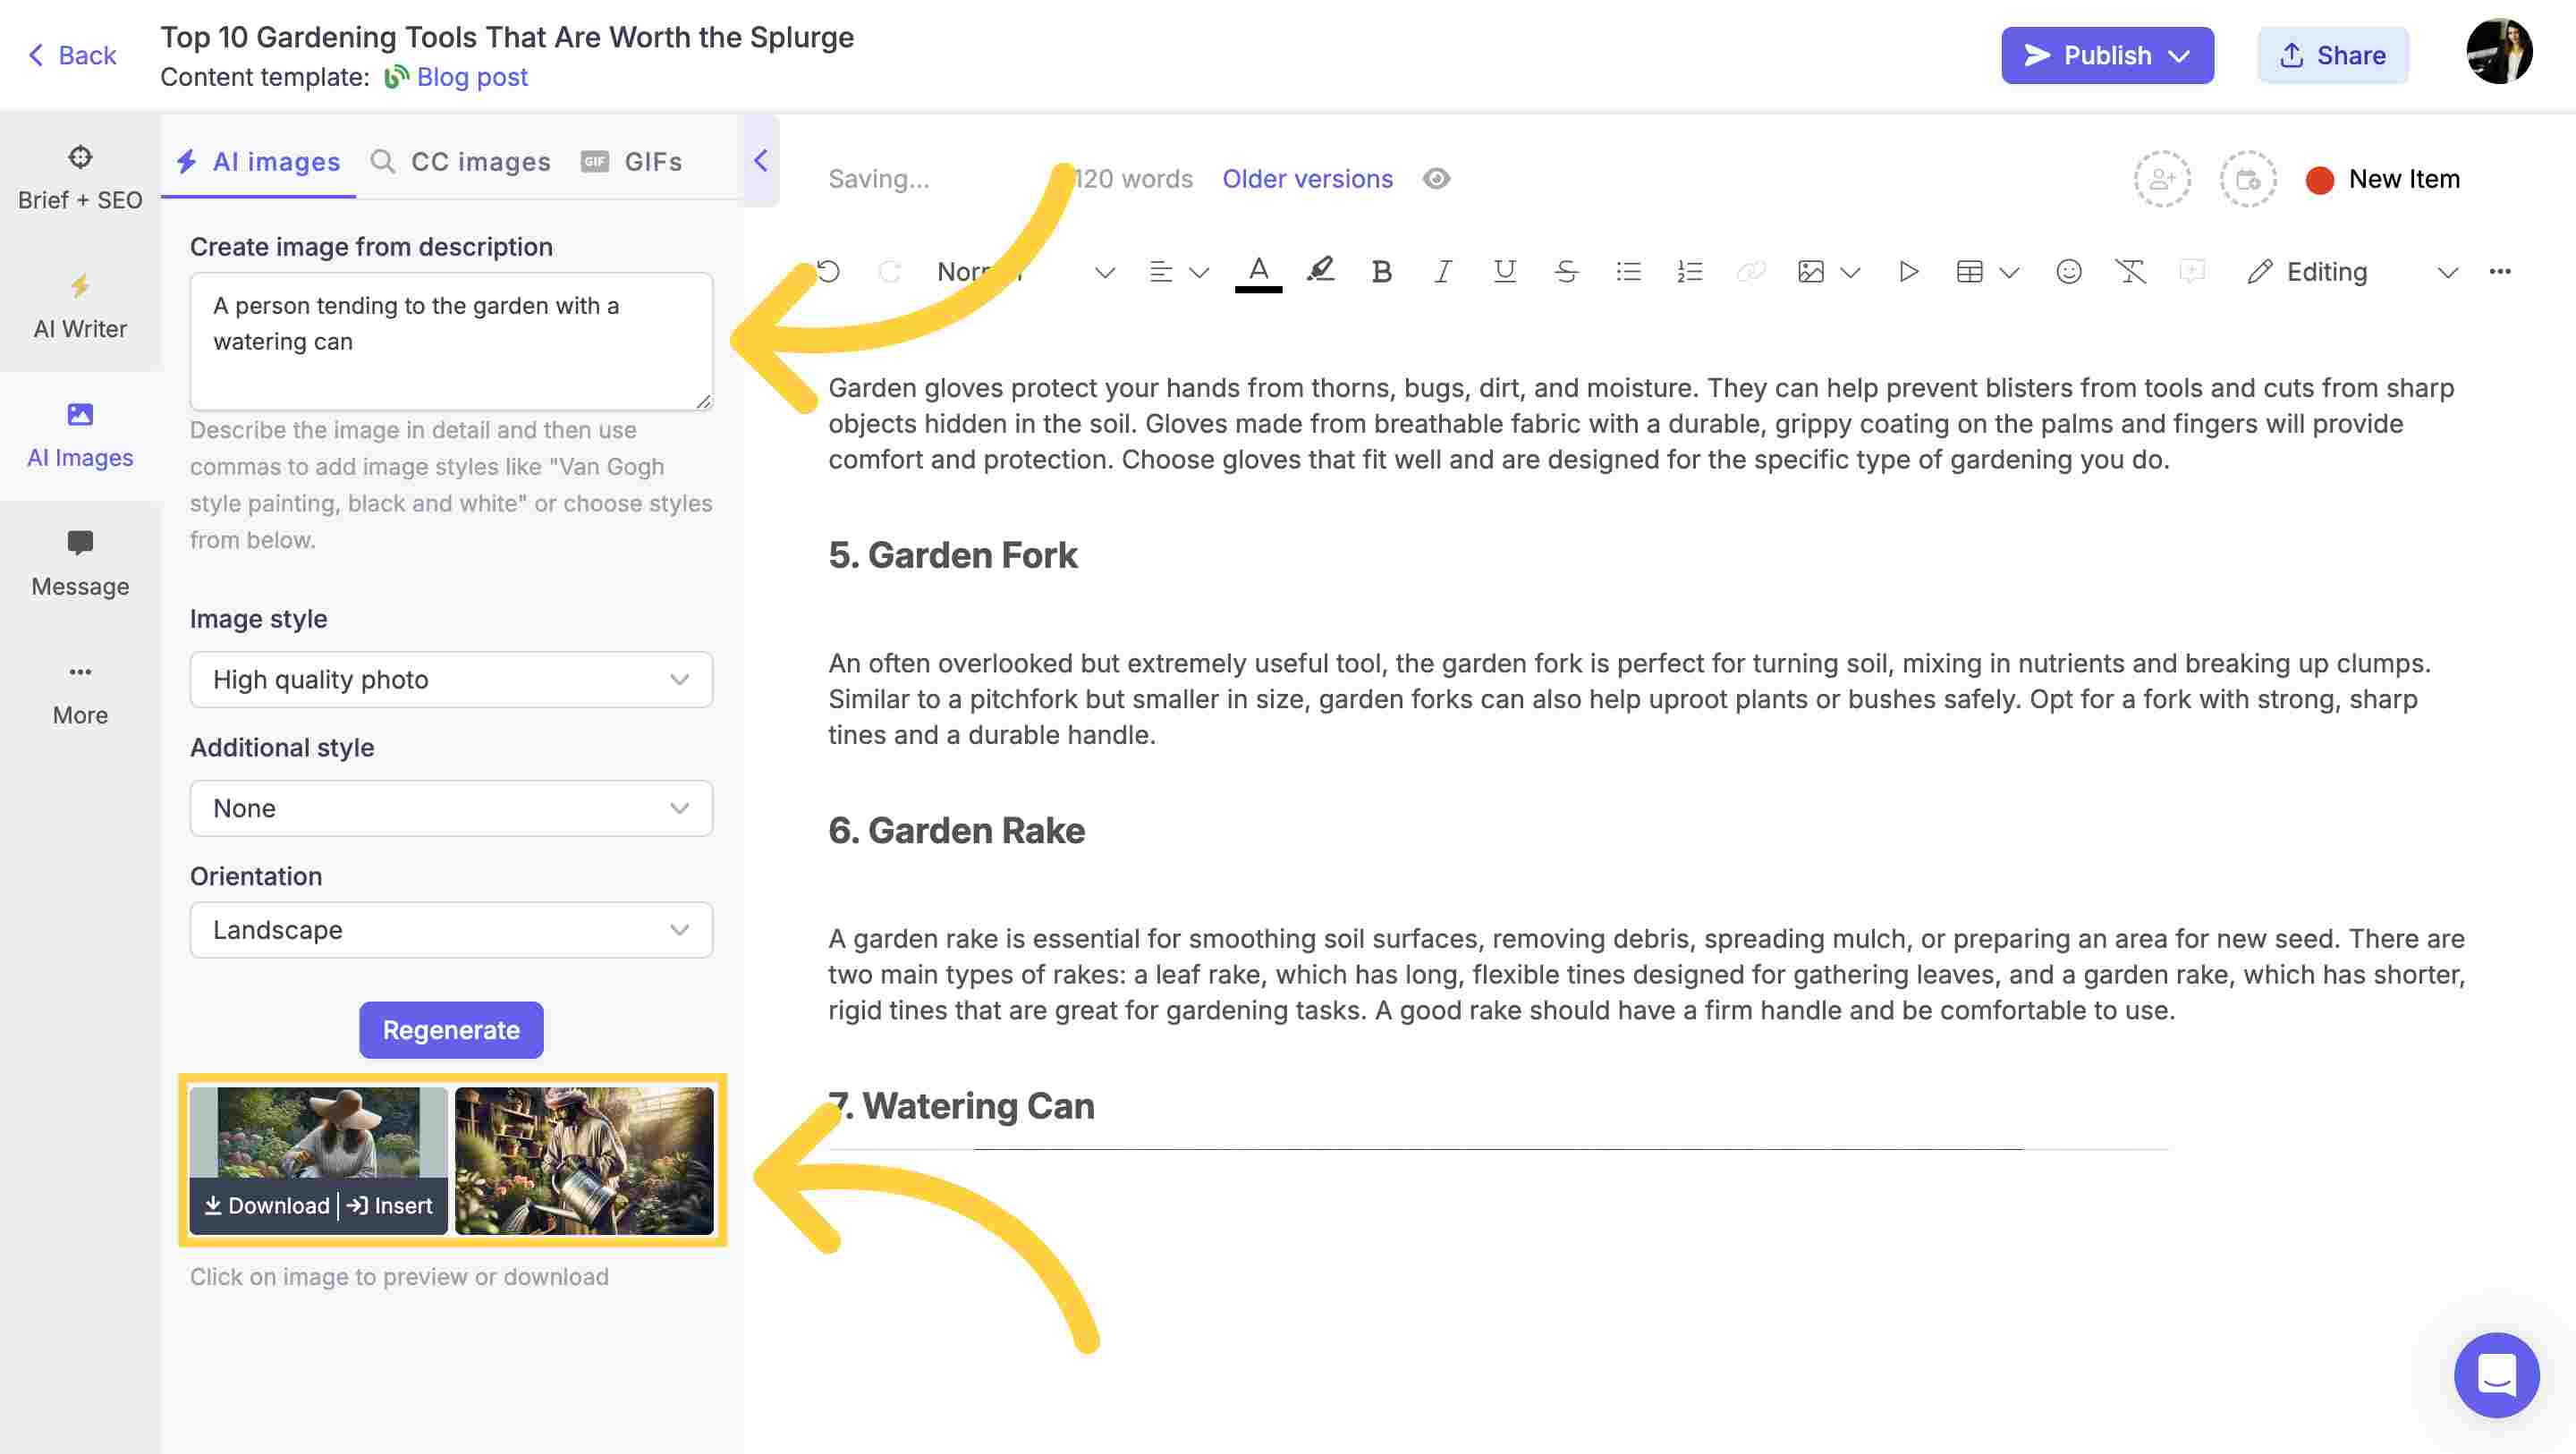The height and width of the screenshot is (1454, 2576).
Task: Open the chat support bubble
Action: 2496,1375
